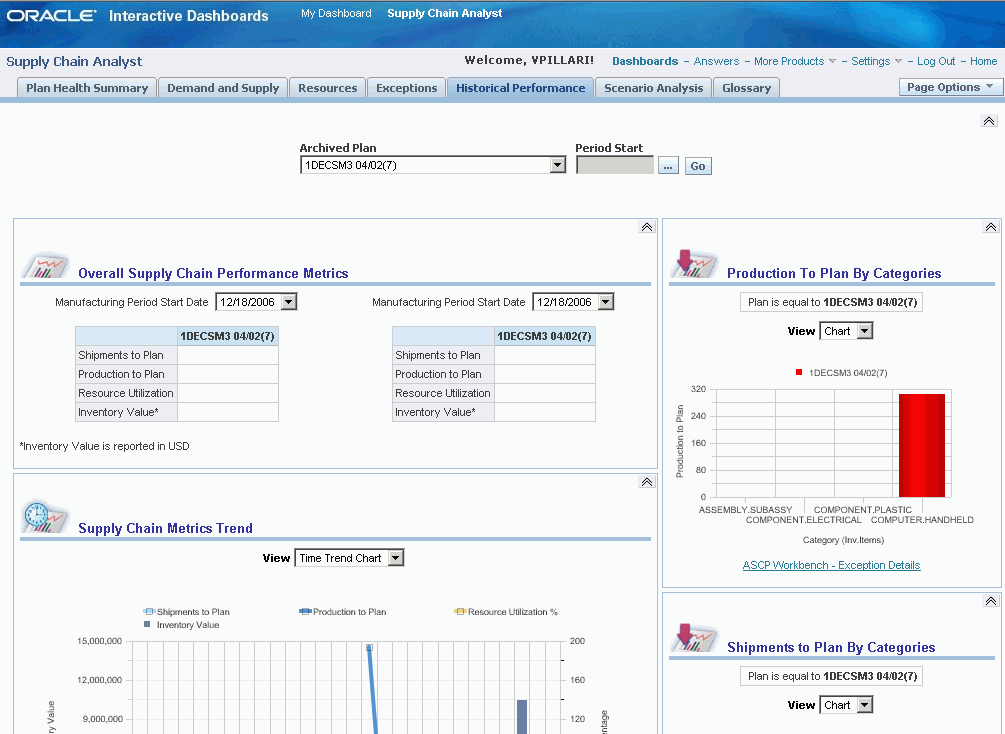Open Supply Chain Analyst dashboard in header
The width and height of the screenshot is (1005, 734).
pos(444,13)
